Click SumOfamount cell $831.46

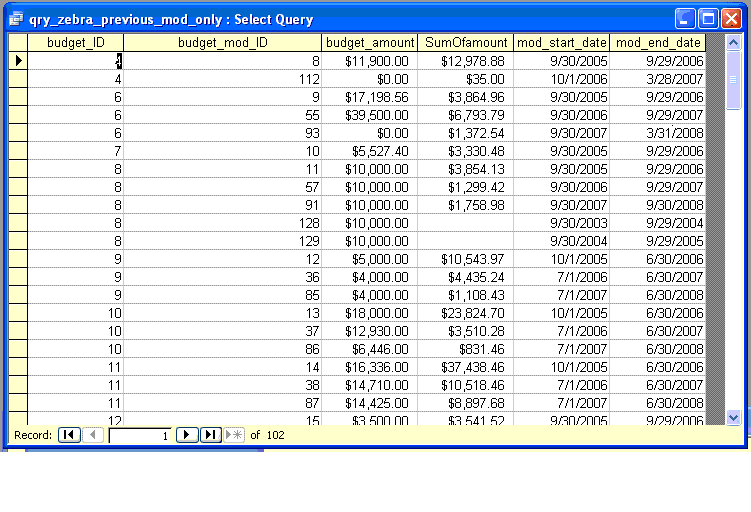[x=466, y=349]
